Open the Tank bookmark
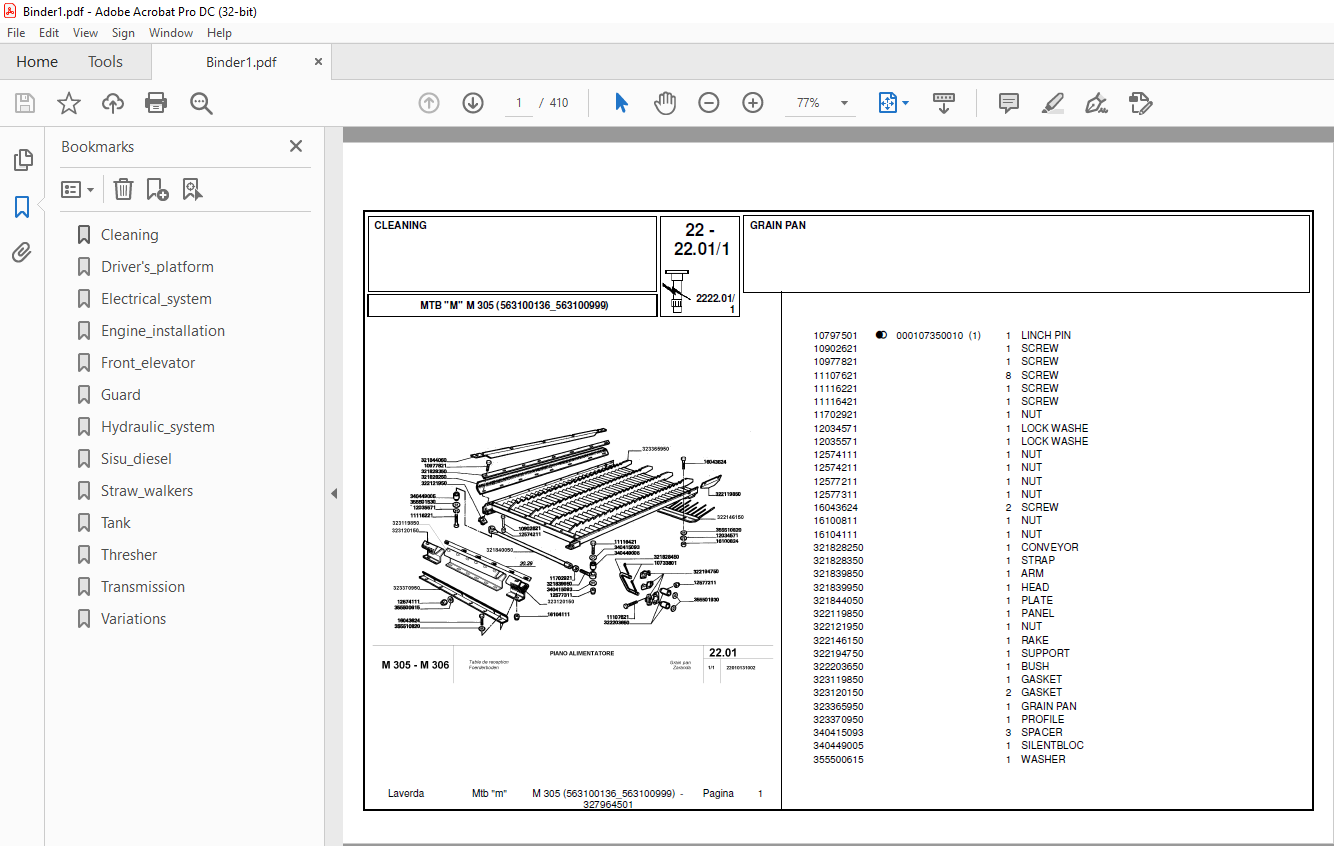Viewport: 1334px width, 846px height. click(x=115, y=523)
